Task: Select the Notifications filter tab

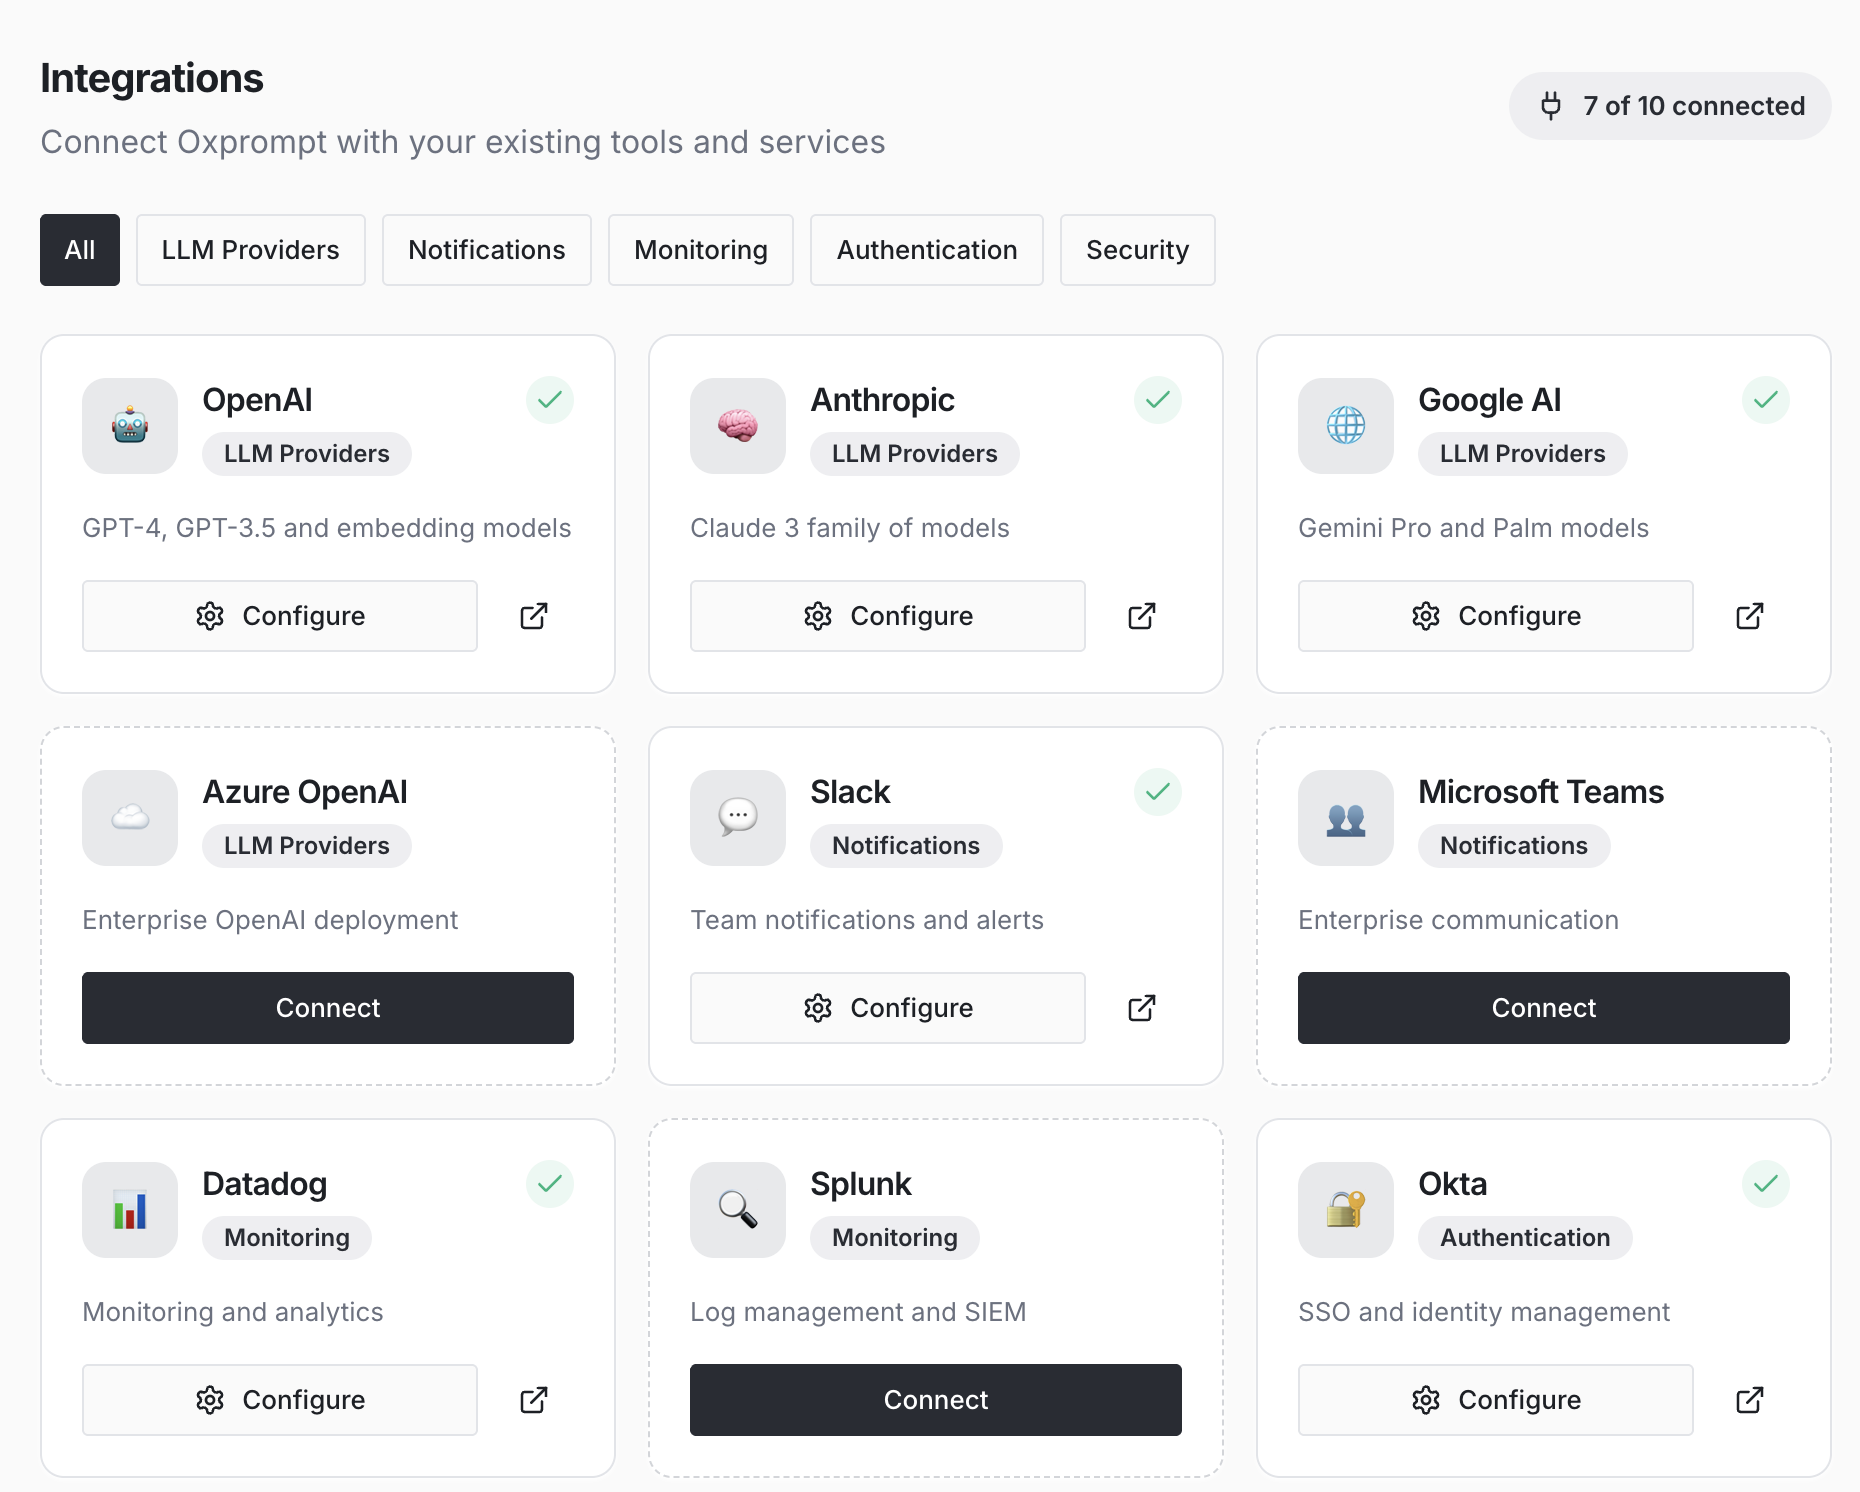Action: click(x=486, y=250)
